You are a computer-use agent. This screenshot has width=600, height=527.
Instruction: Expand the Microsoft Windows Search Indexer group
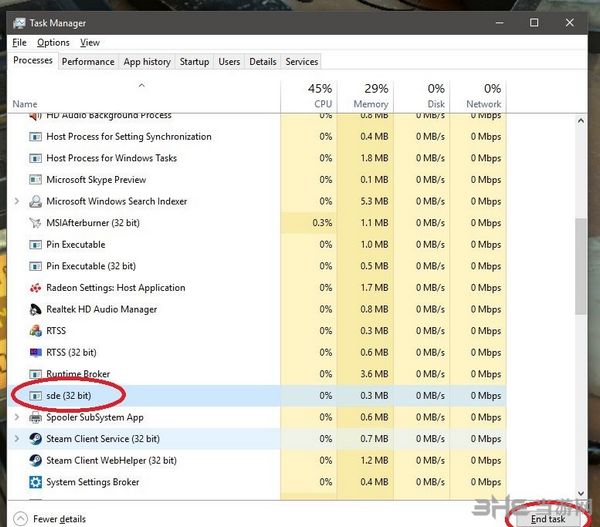(16, 201)
